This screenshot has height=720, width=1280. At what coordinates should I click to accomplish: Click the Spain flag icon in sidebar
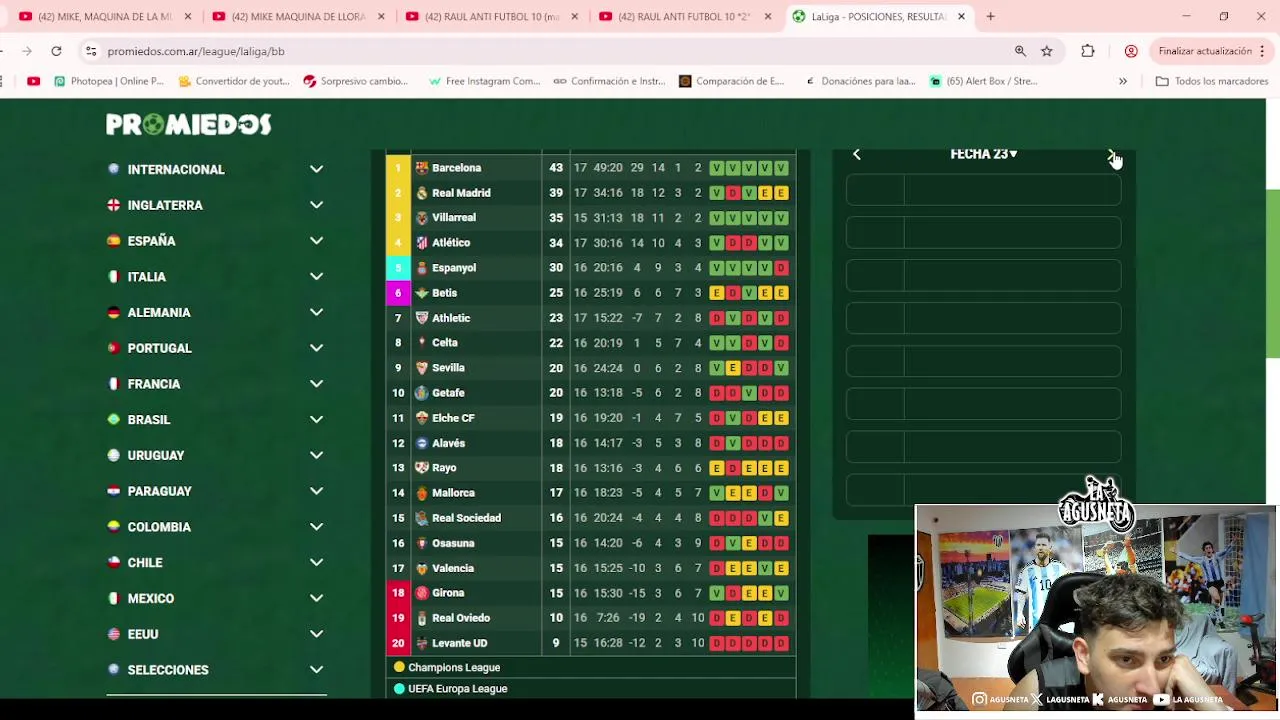[x=114, y=241]
